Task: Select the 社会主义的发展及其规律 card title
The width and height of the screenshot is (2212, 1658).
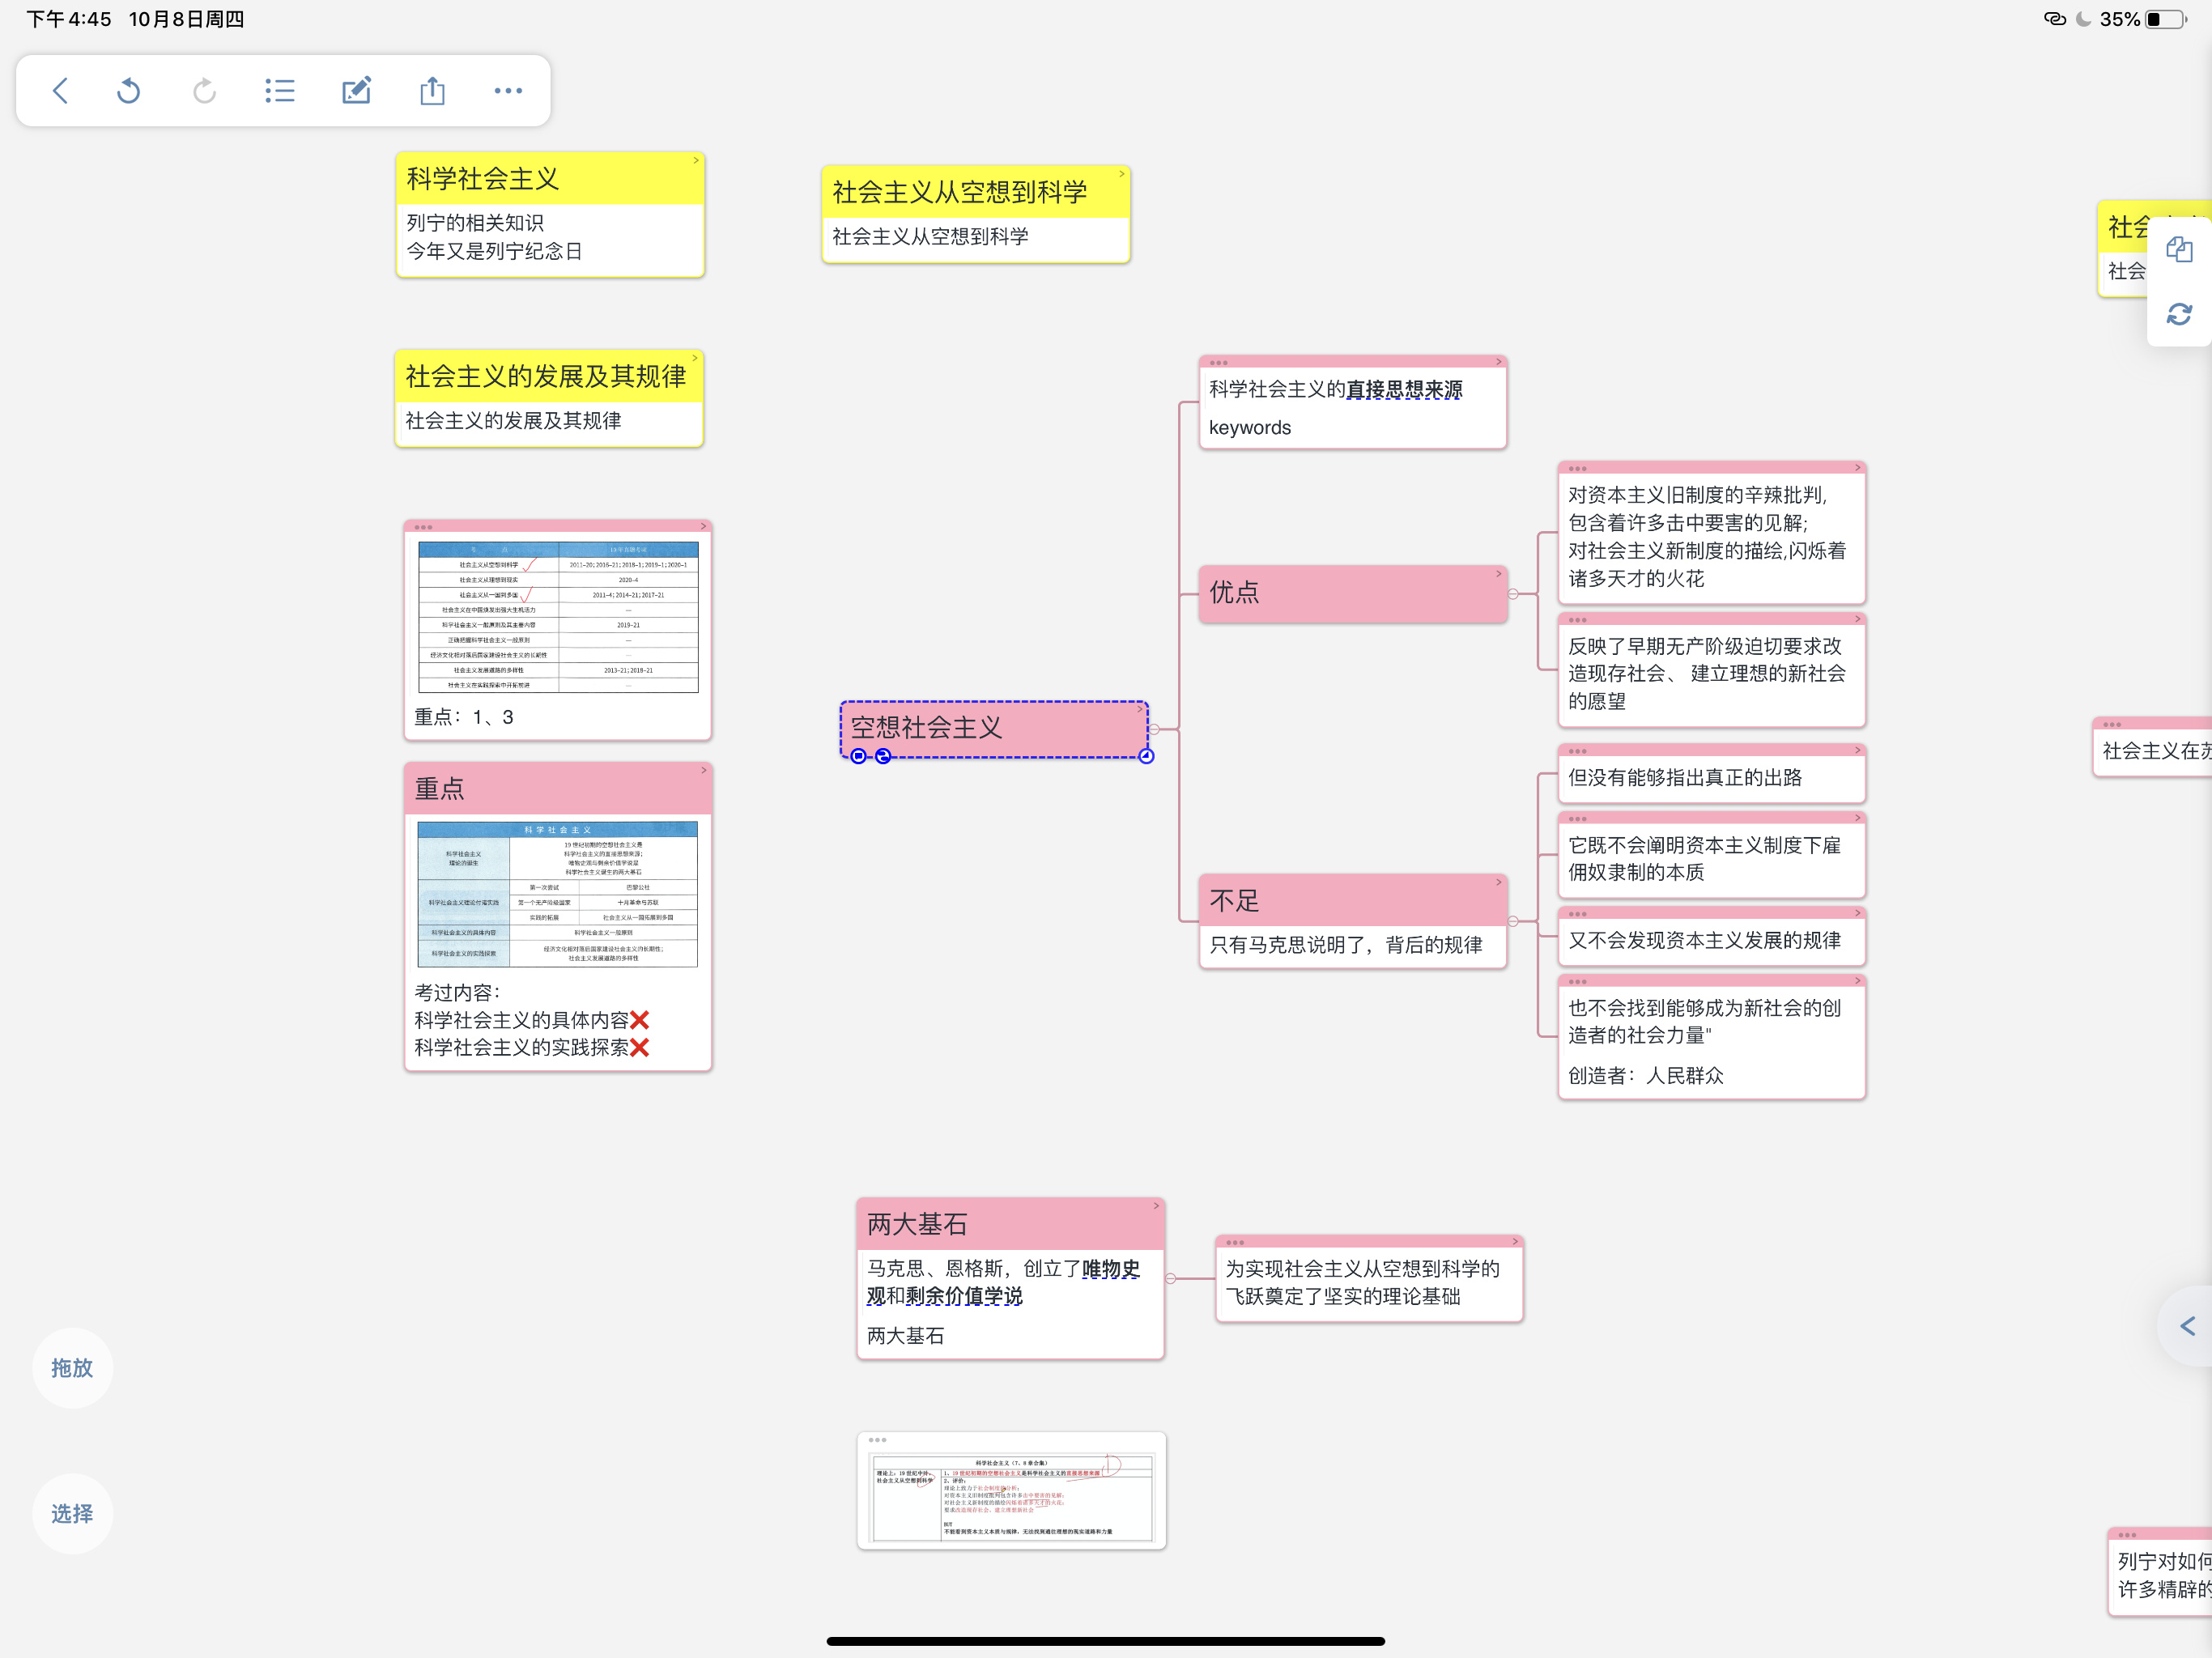Action: (546, 376)
